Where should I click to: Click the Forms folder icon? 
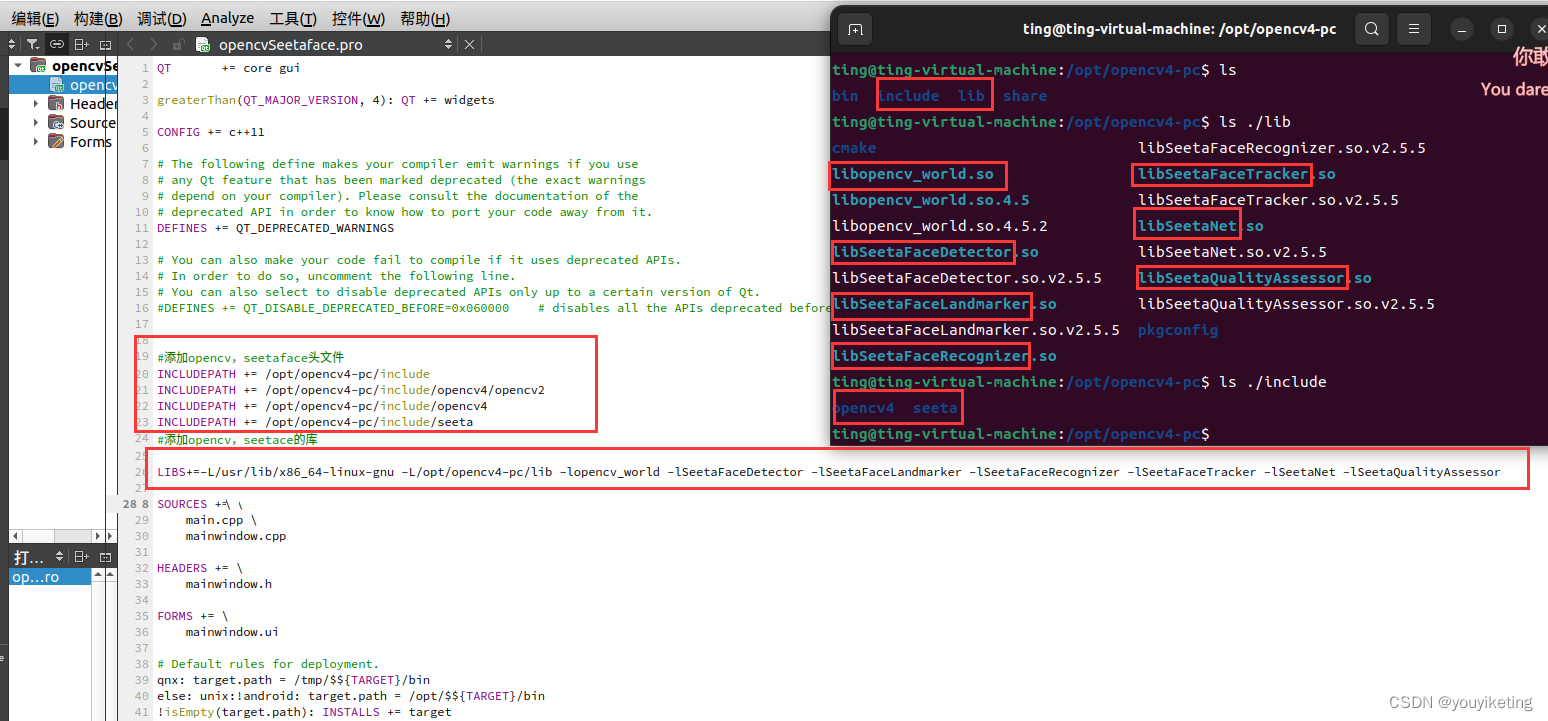[x=56, y=142]
